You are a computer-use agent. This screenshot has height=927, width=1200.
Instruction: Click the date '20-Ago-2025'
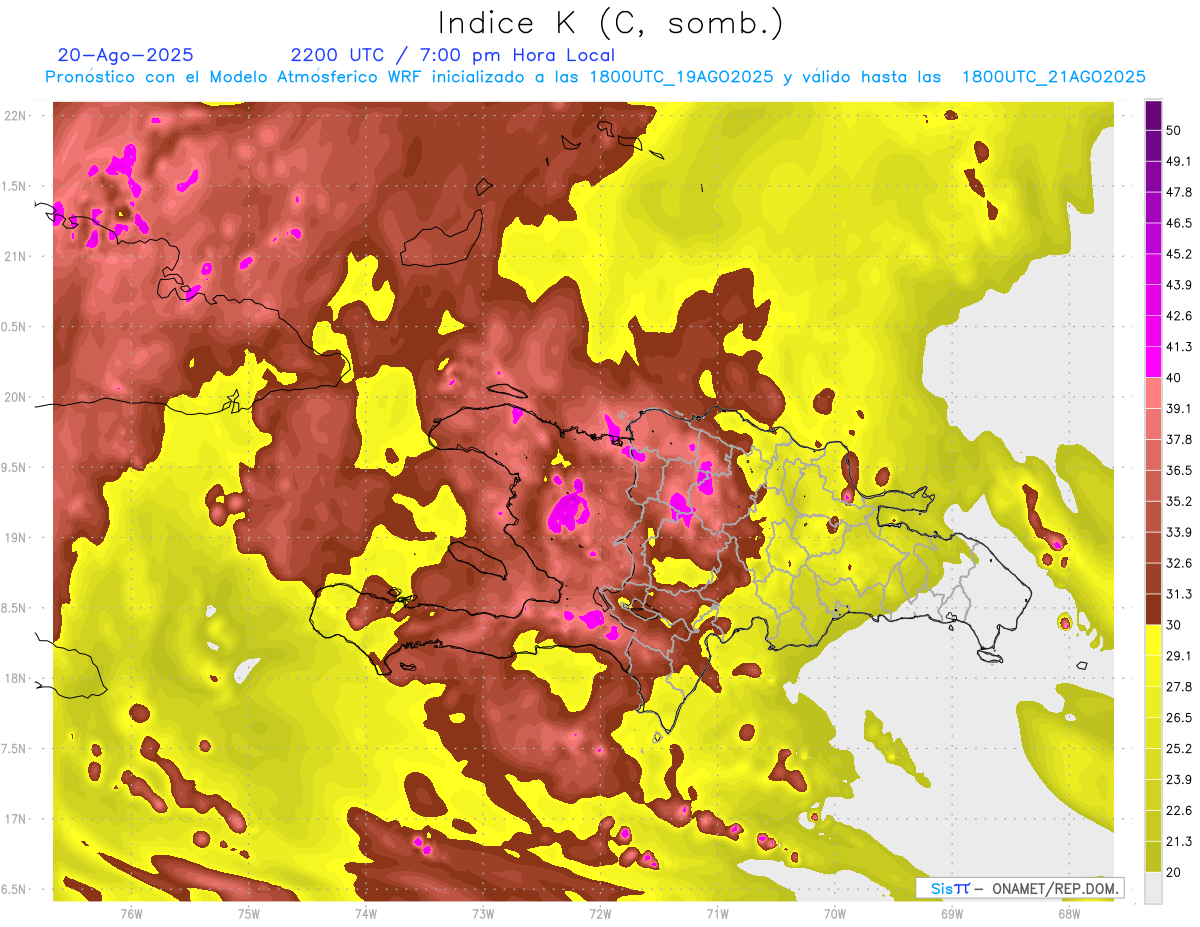tap(126, 55)
